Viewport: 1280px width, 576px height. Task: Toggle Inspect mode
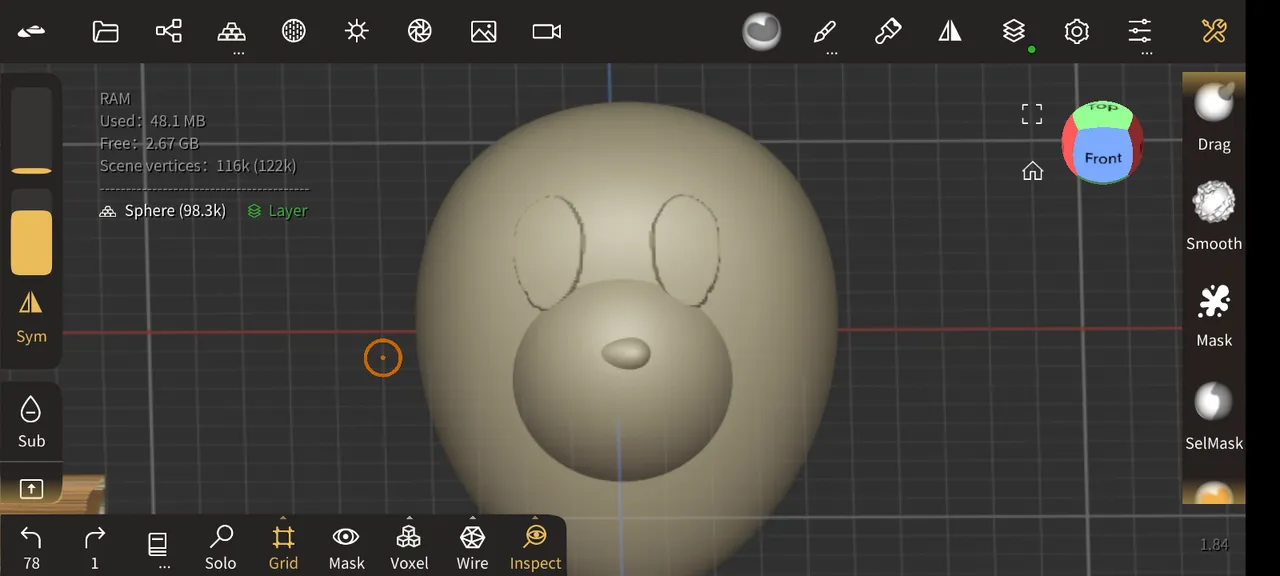click(535, 547)
